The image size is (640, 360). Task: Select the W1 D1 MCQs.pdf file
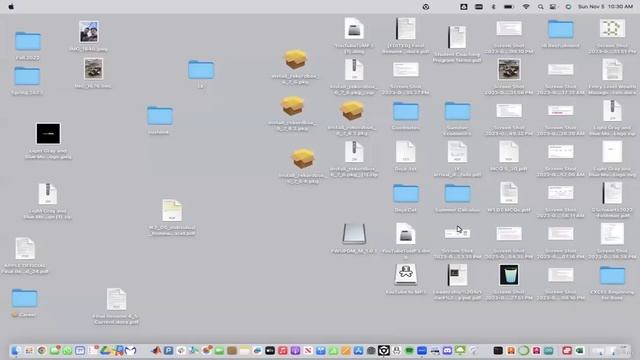(x=509, y=193)
